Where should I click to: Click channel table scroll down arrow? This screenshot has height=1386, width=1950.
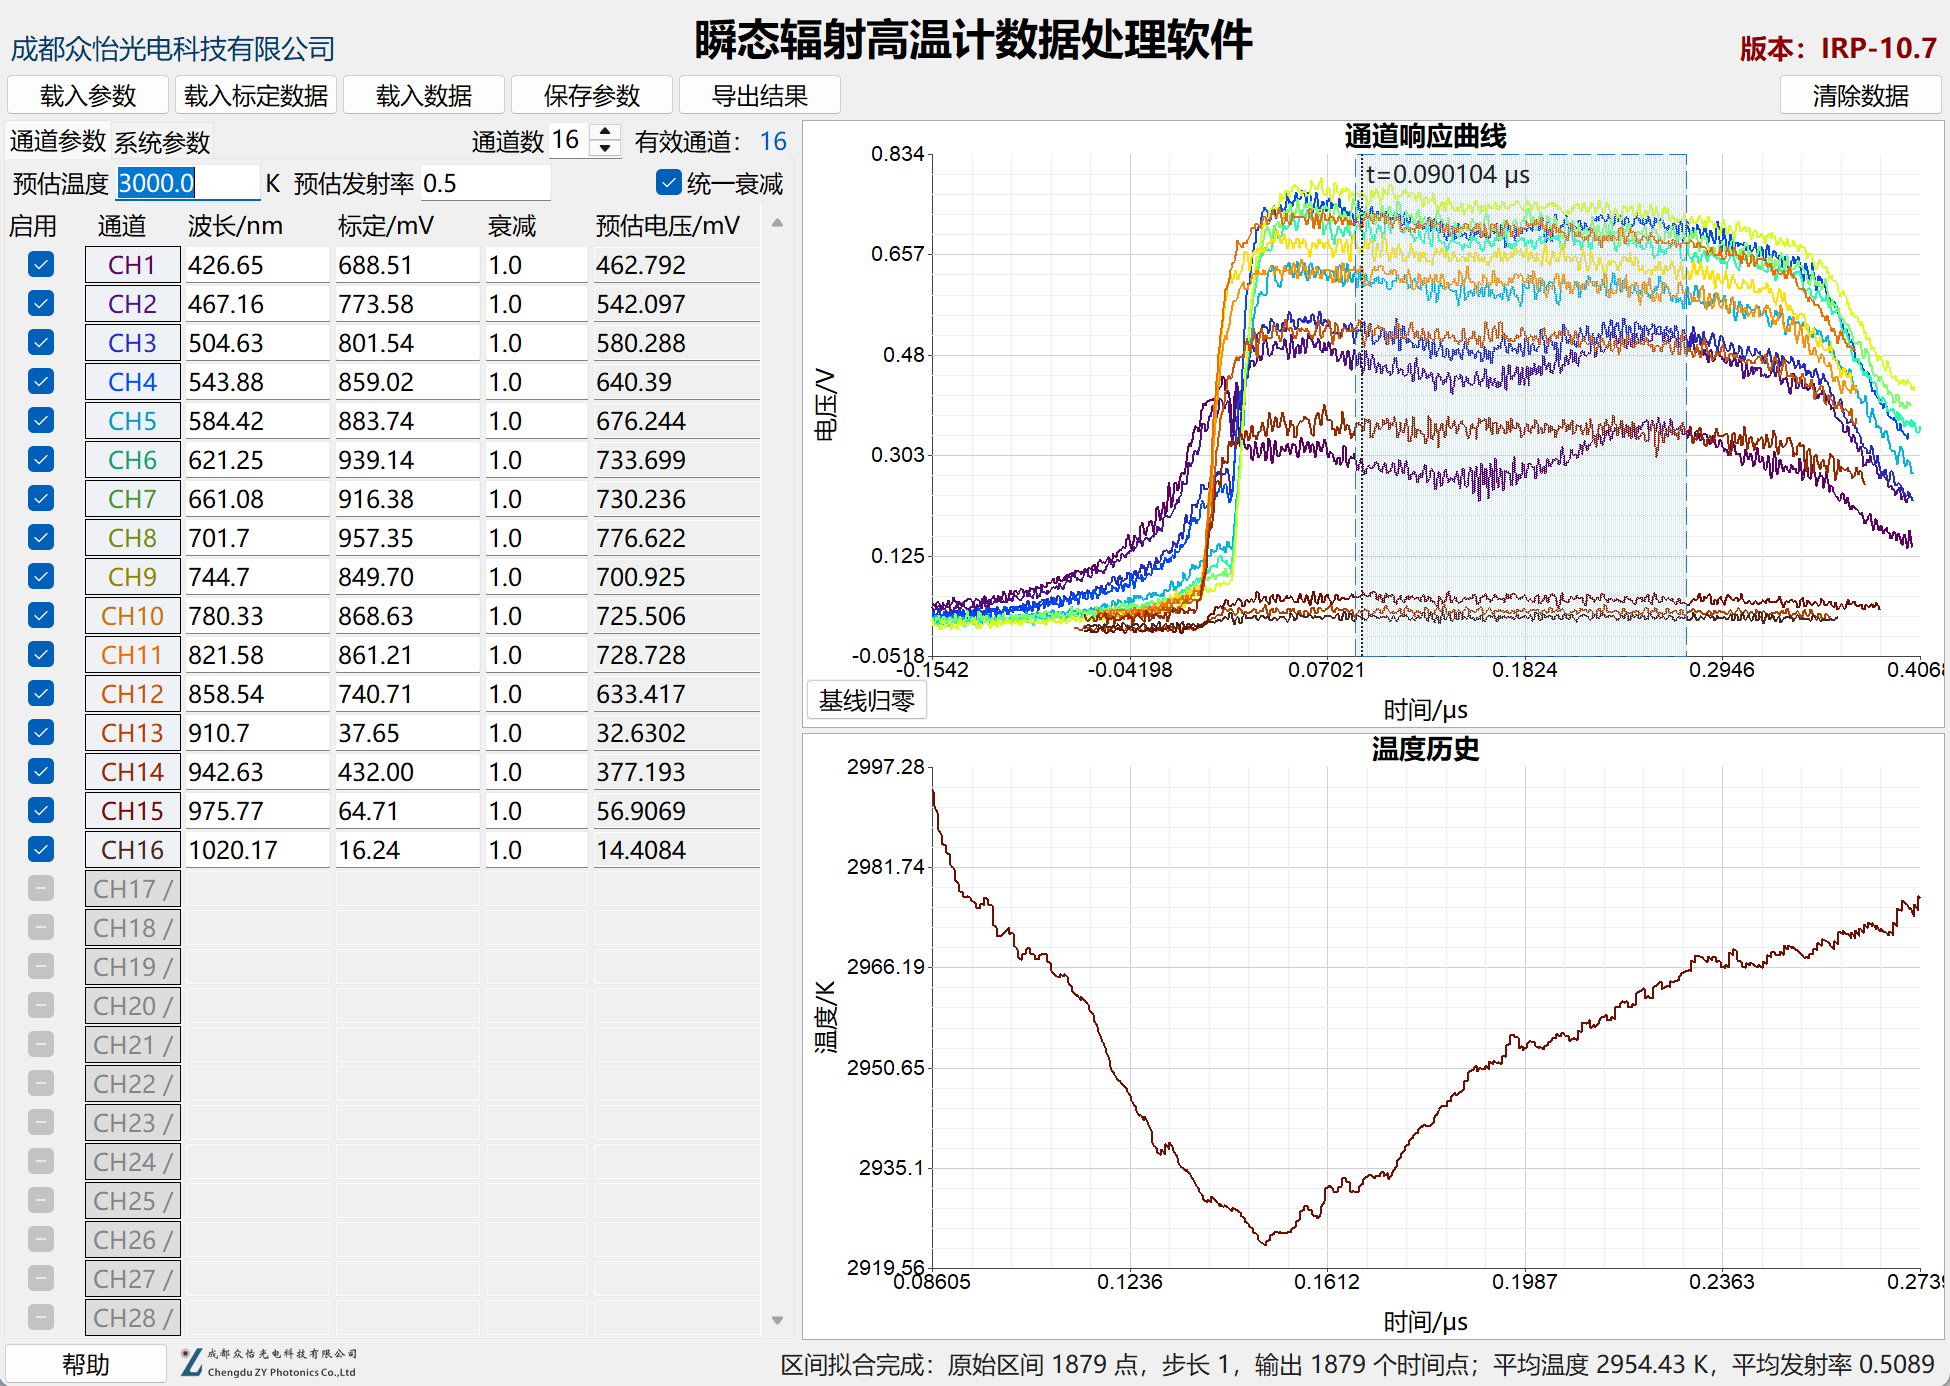click(x=777, y=1321)
